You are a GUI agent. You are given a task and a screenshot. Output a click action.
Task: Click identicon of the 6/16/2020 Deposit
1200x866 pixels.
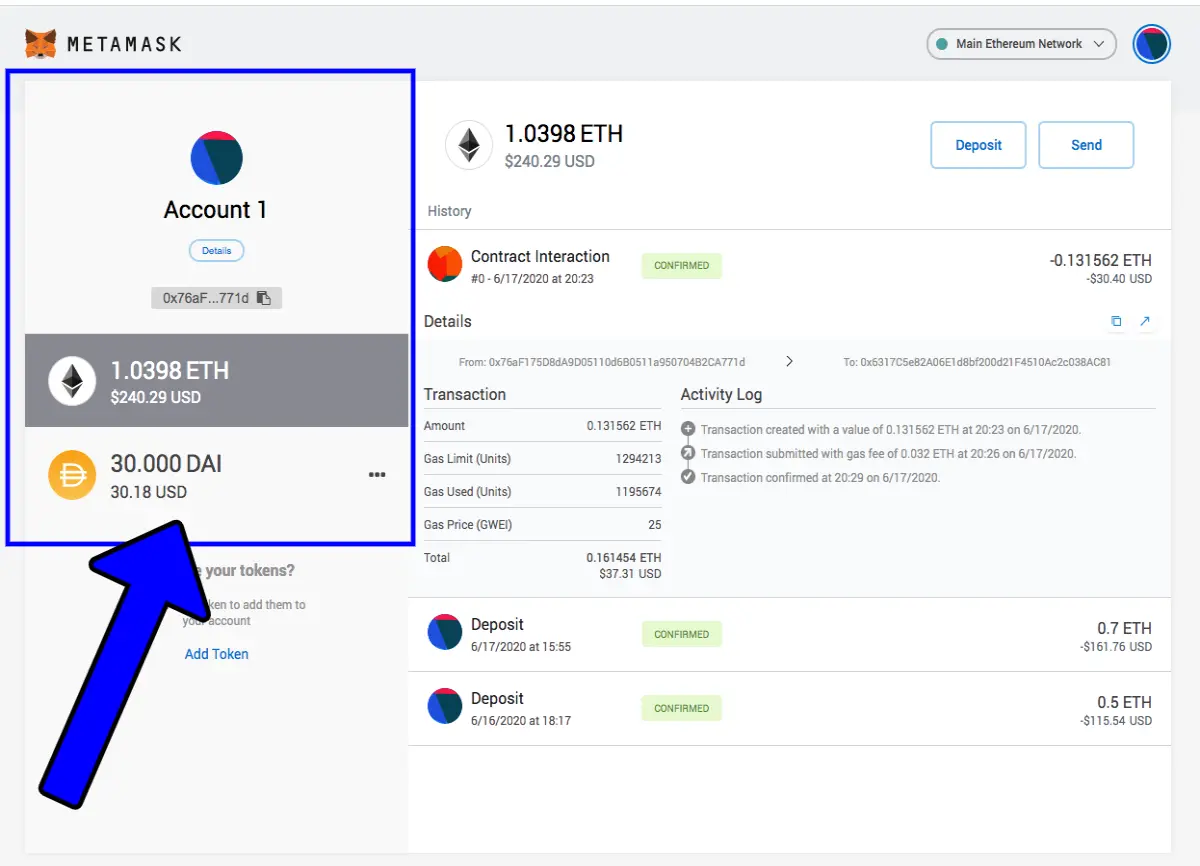[445, 706]
